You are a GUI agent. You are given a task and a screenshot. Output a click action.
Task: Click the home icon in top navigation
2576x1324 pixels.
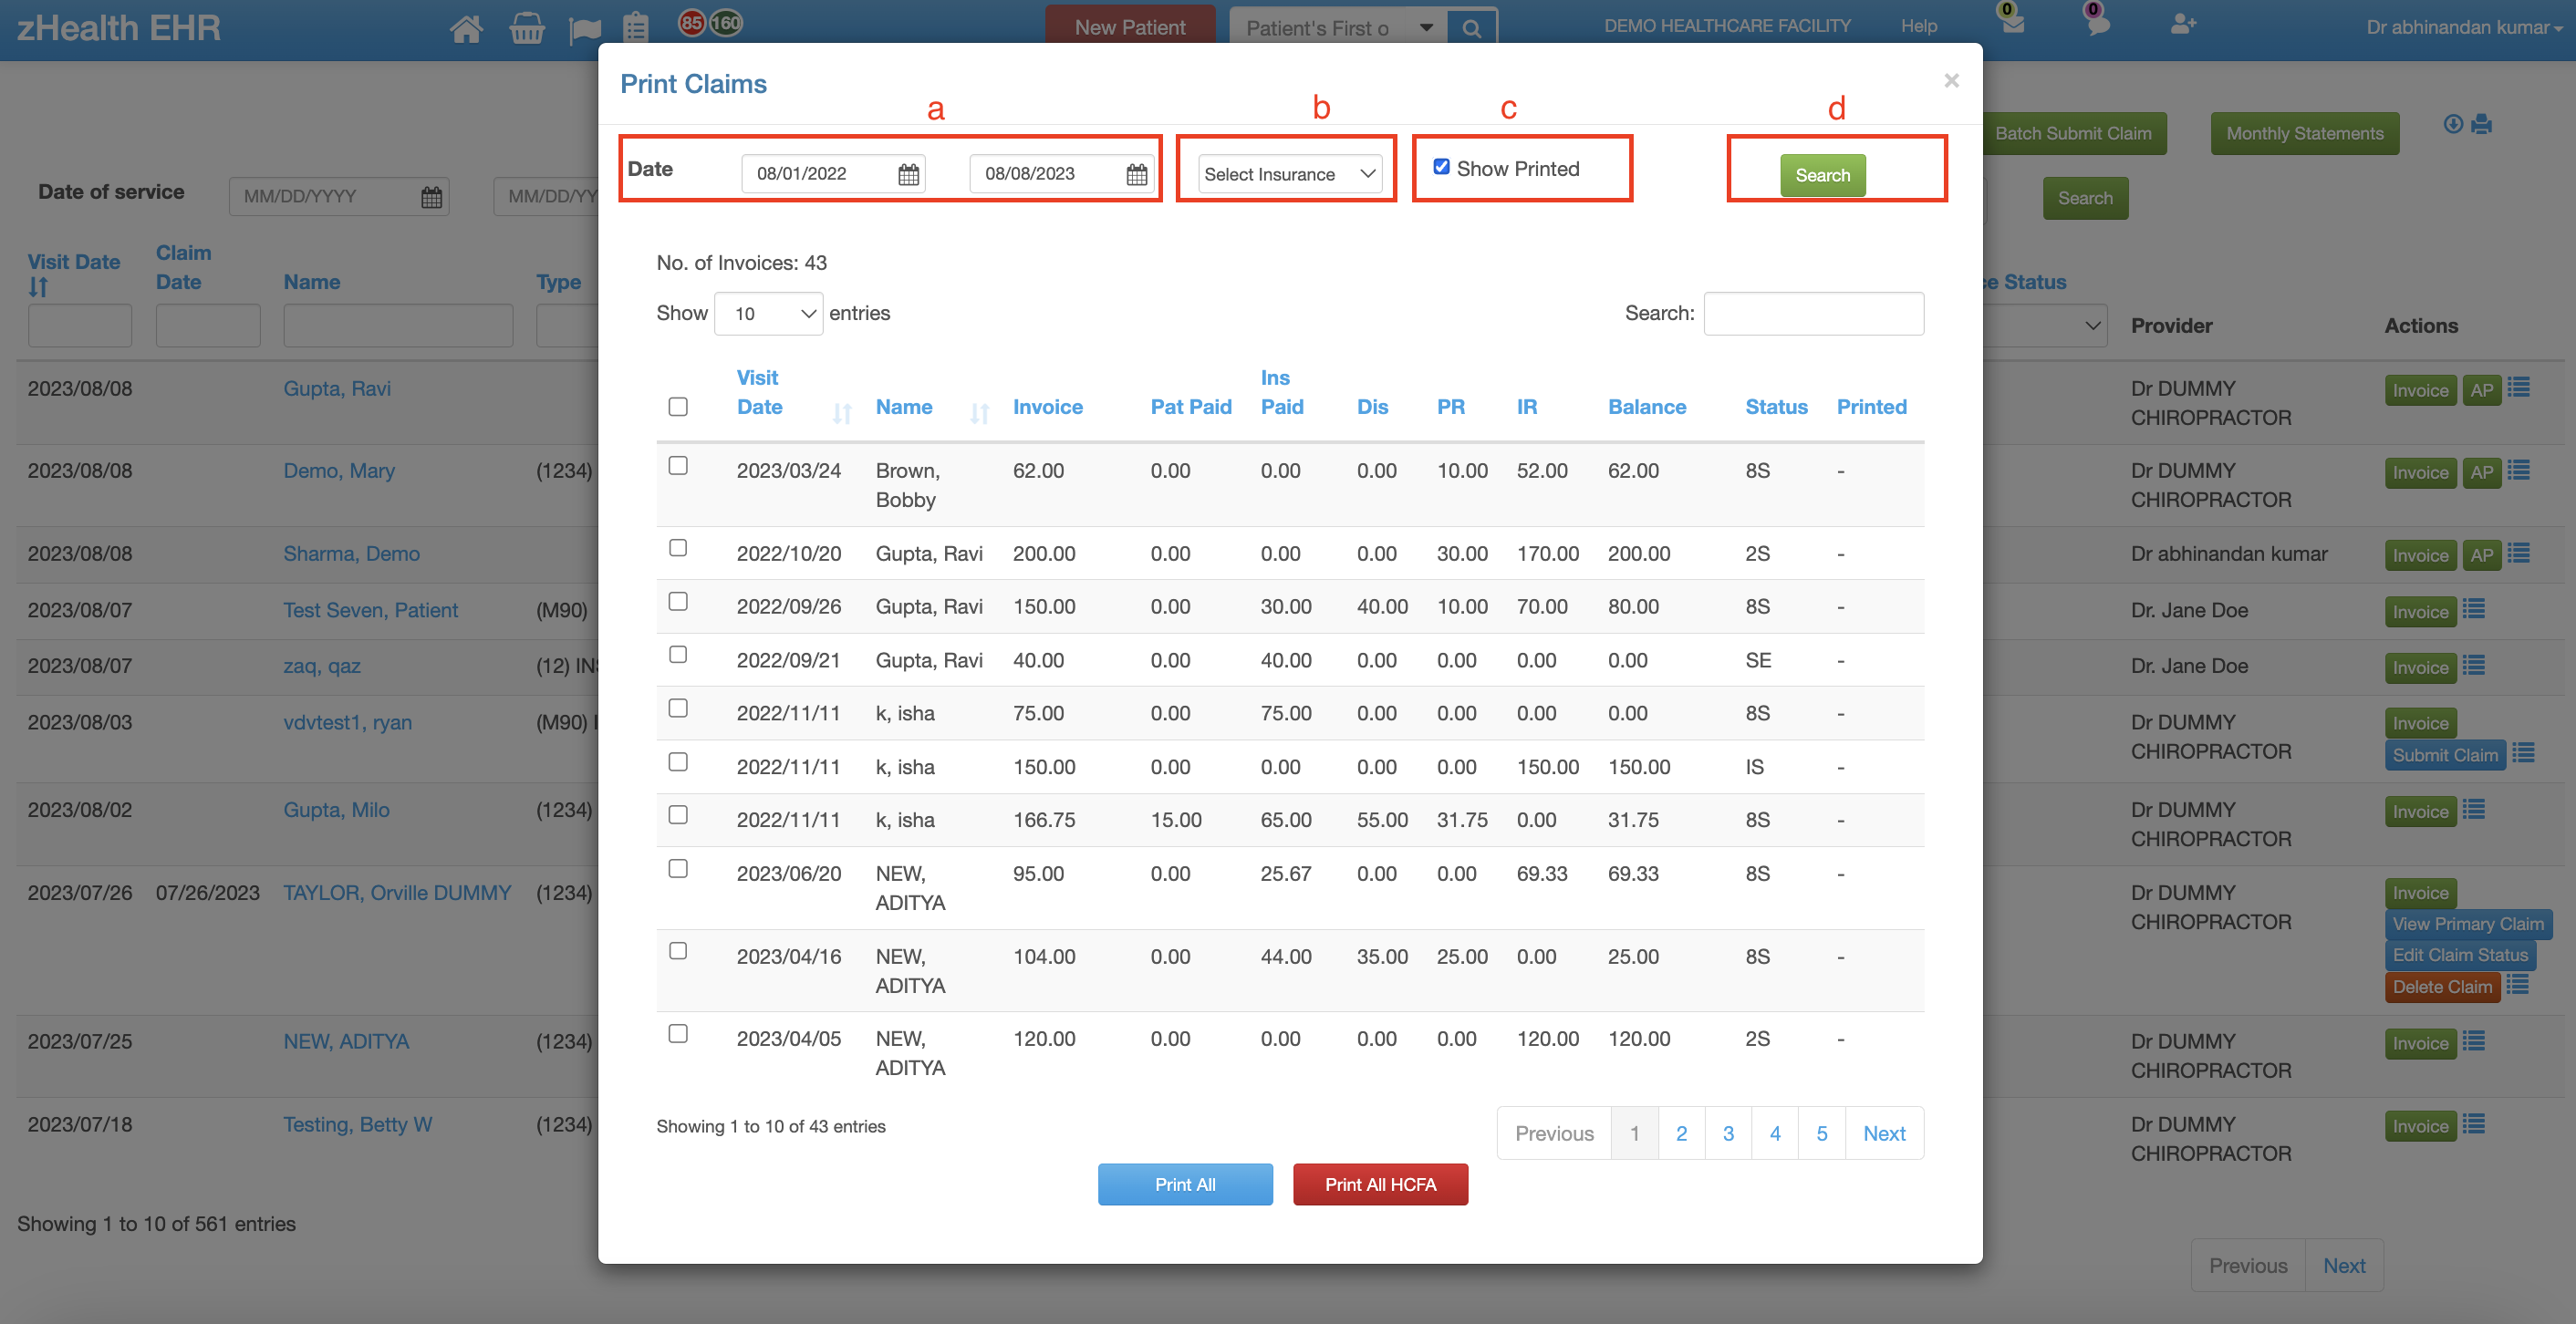[466, 28]
